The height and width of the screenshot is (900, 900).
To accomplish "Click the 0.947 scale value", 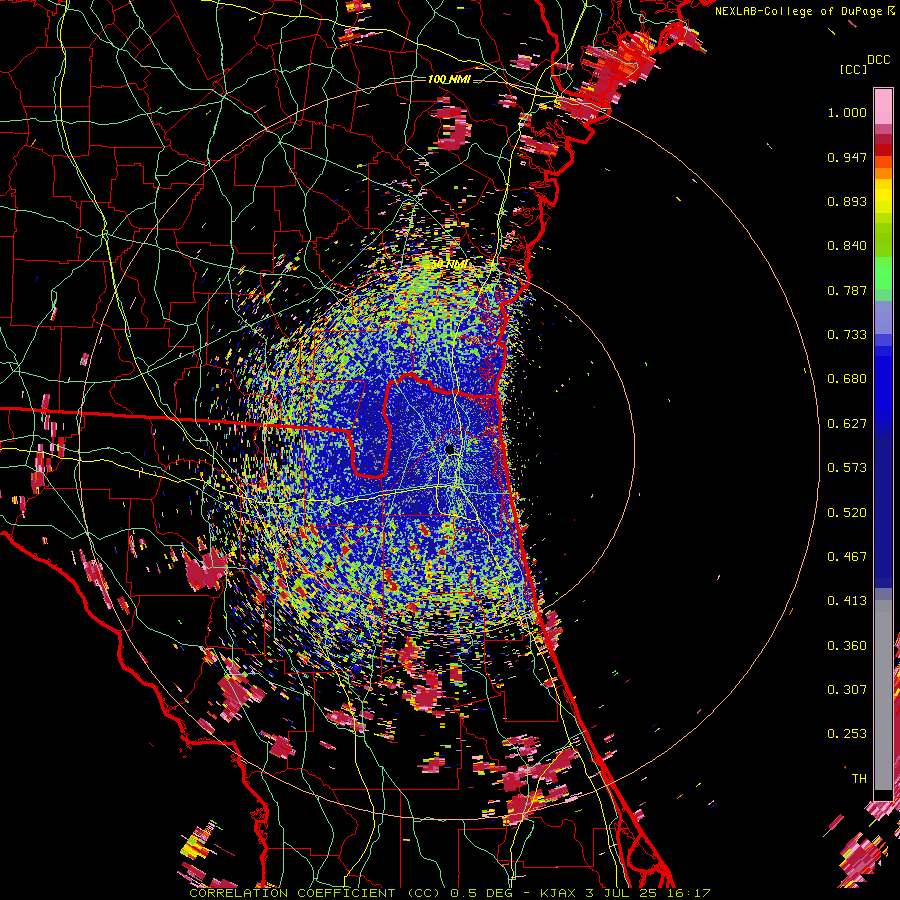I will (847, 157).
